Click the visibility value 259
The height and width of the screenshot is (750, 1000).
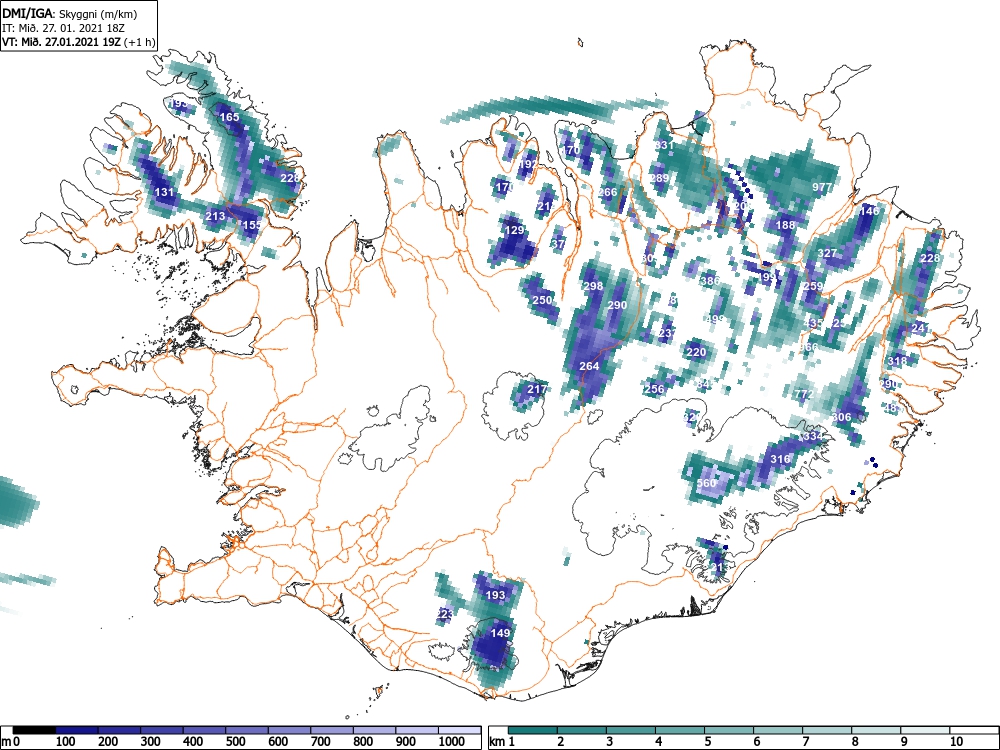click(813, 286)
